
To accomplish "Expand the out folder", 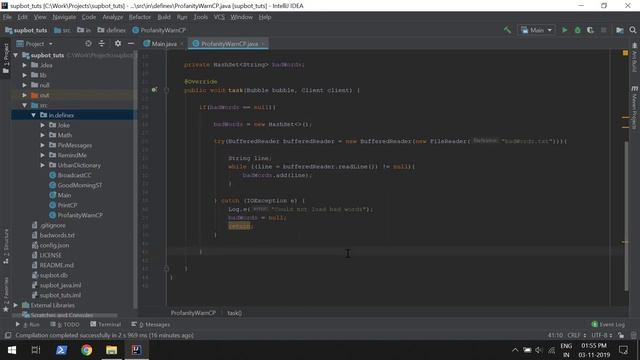I will click(x=24, y=95).
